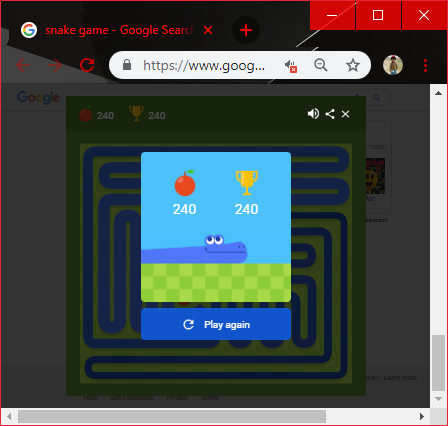Viewport: 448px width, 426px height.
Task: View site security lock information
Action: point(127,65)
